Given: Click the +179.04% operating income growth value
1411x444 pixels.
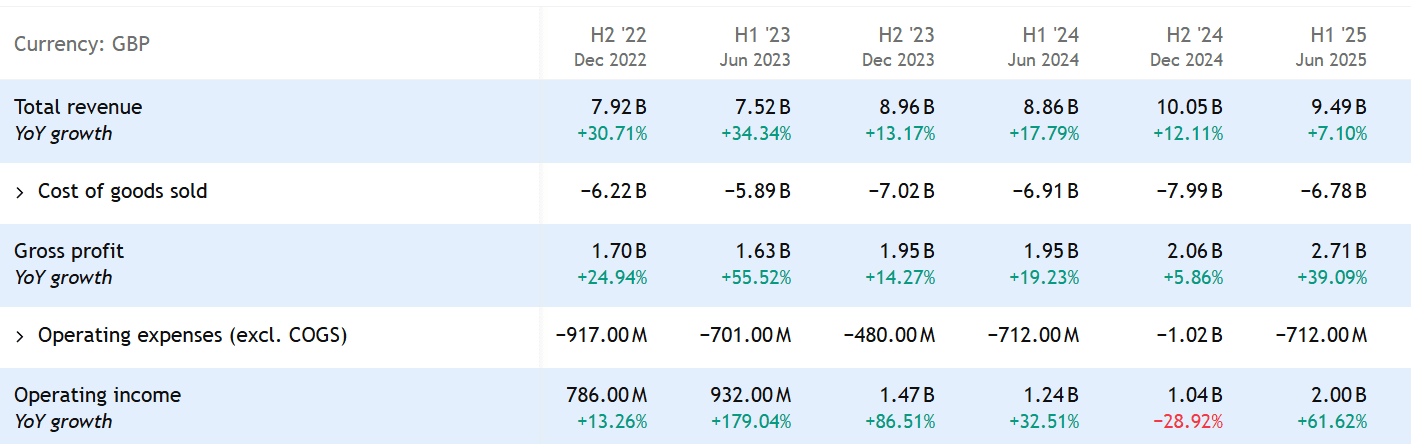Looking at the screenshot, I should click(751, 421).
